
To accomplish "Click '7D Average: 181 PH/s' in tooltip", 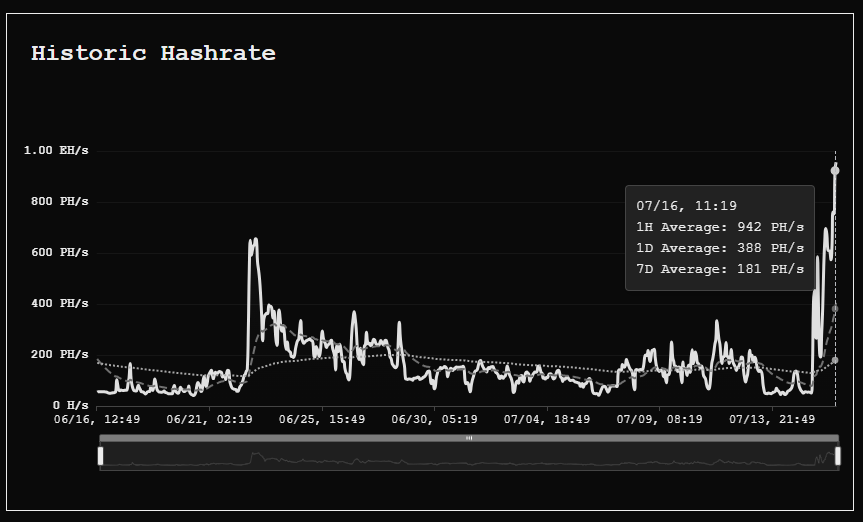I will [720, 269].
